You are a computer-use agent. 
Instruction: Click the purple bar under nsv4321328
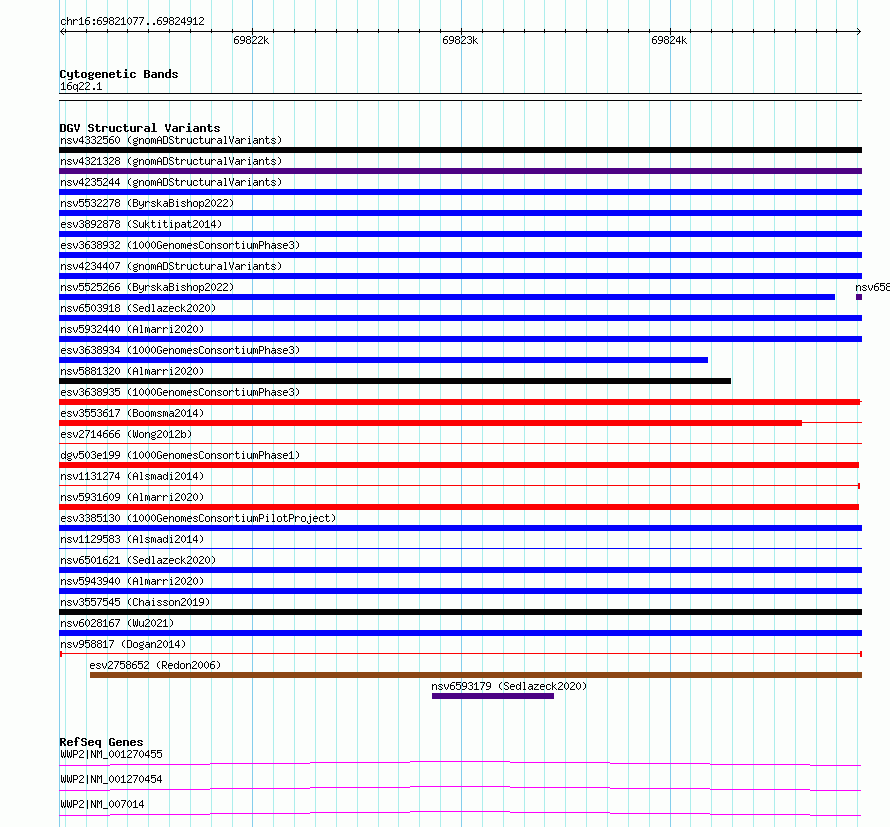click(460, 171)
